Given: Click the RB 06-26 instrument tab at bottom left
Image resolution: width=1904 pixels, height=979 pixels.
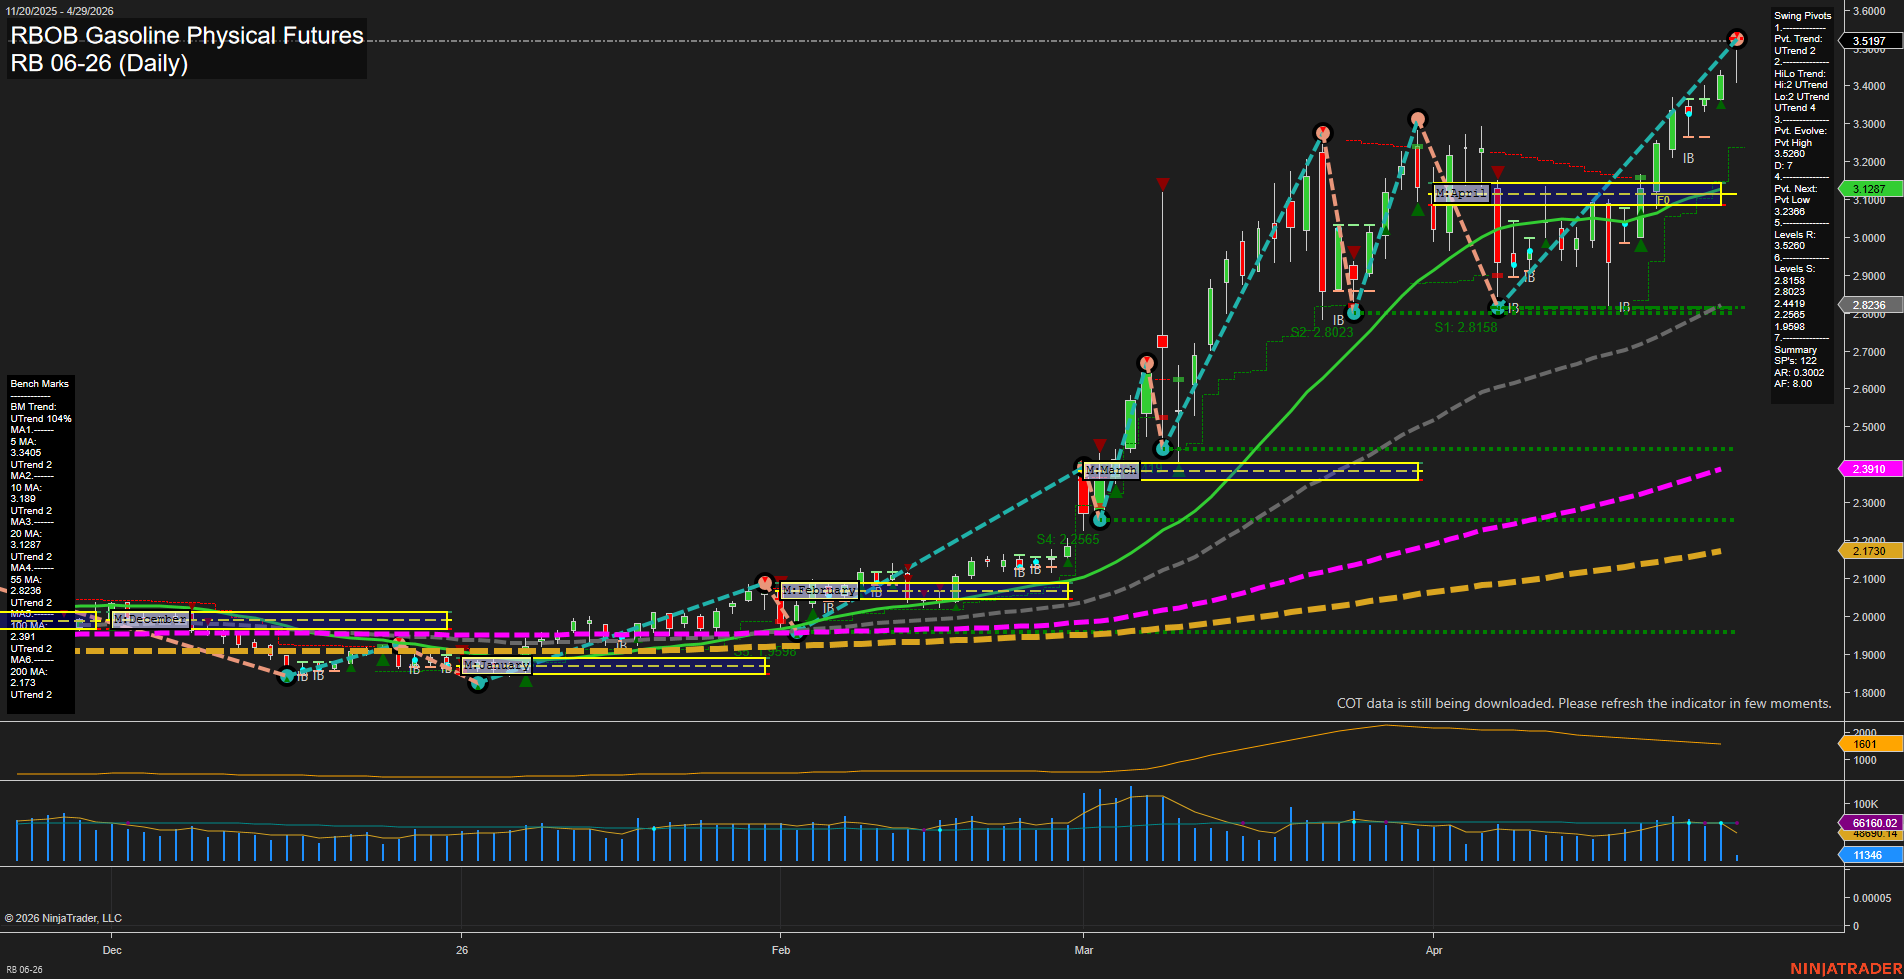Looking at the screenshot, I should click(x=24, y=969).
